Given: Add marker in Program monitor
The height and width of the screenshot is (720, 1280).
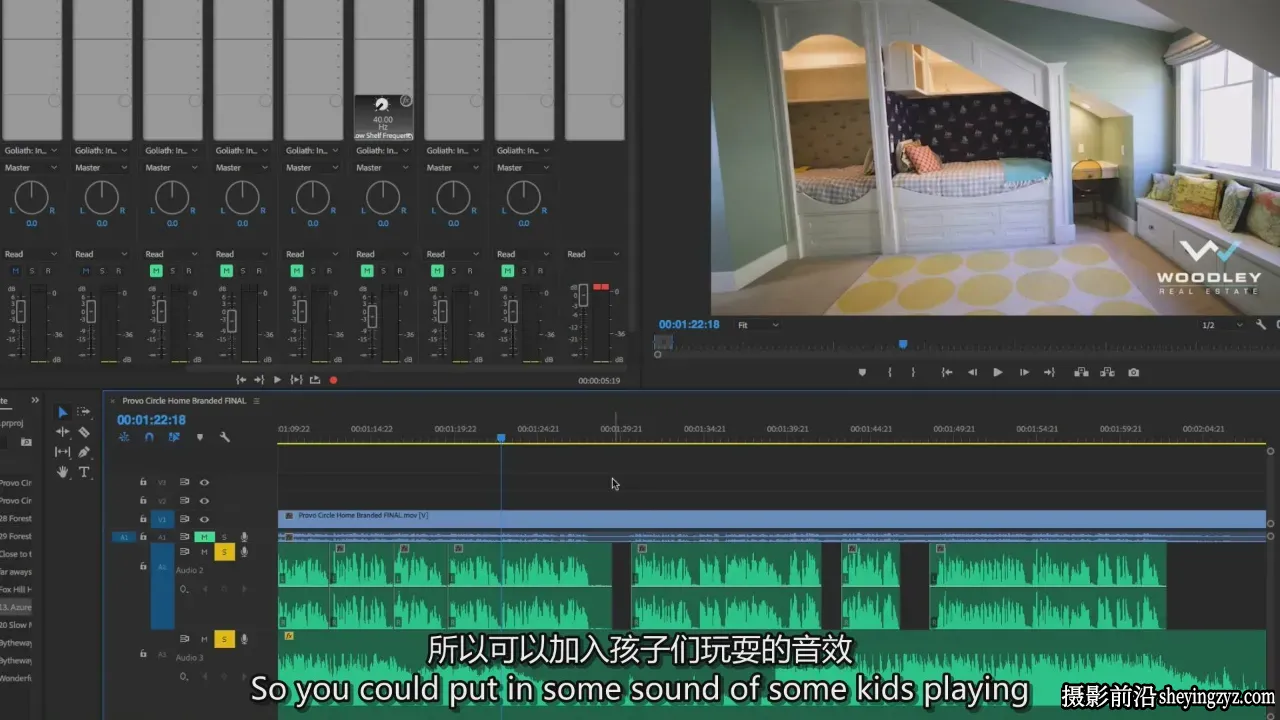Looking at the screenshot, I should tap(862, 372).
